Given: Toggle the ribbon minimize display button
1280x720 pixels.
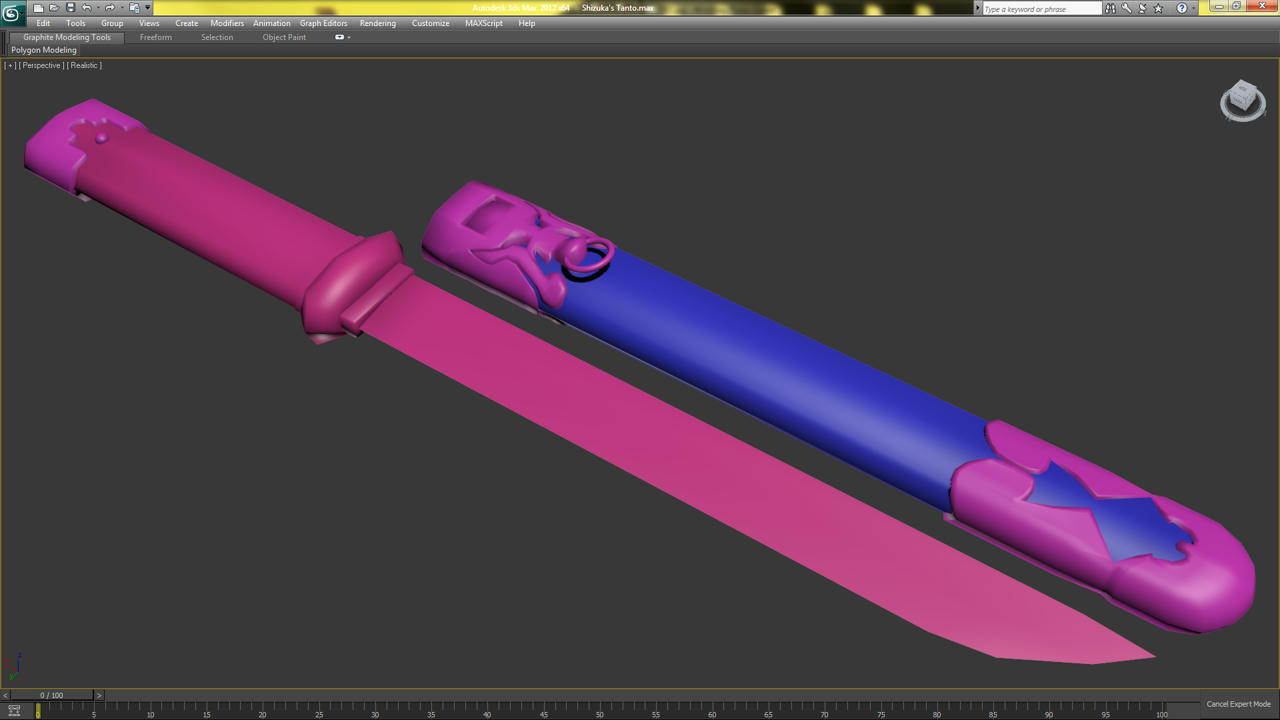Looking at the screenshot, I should click(340, 37).
